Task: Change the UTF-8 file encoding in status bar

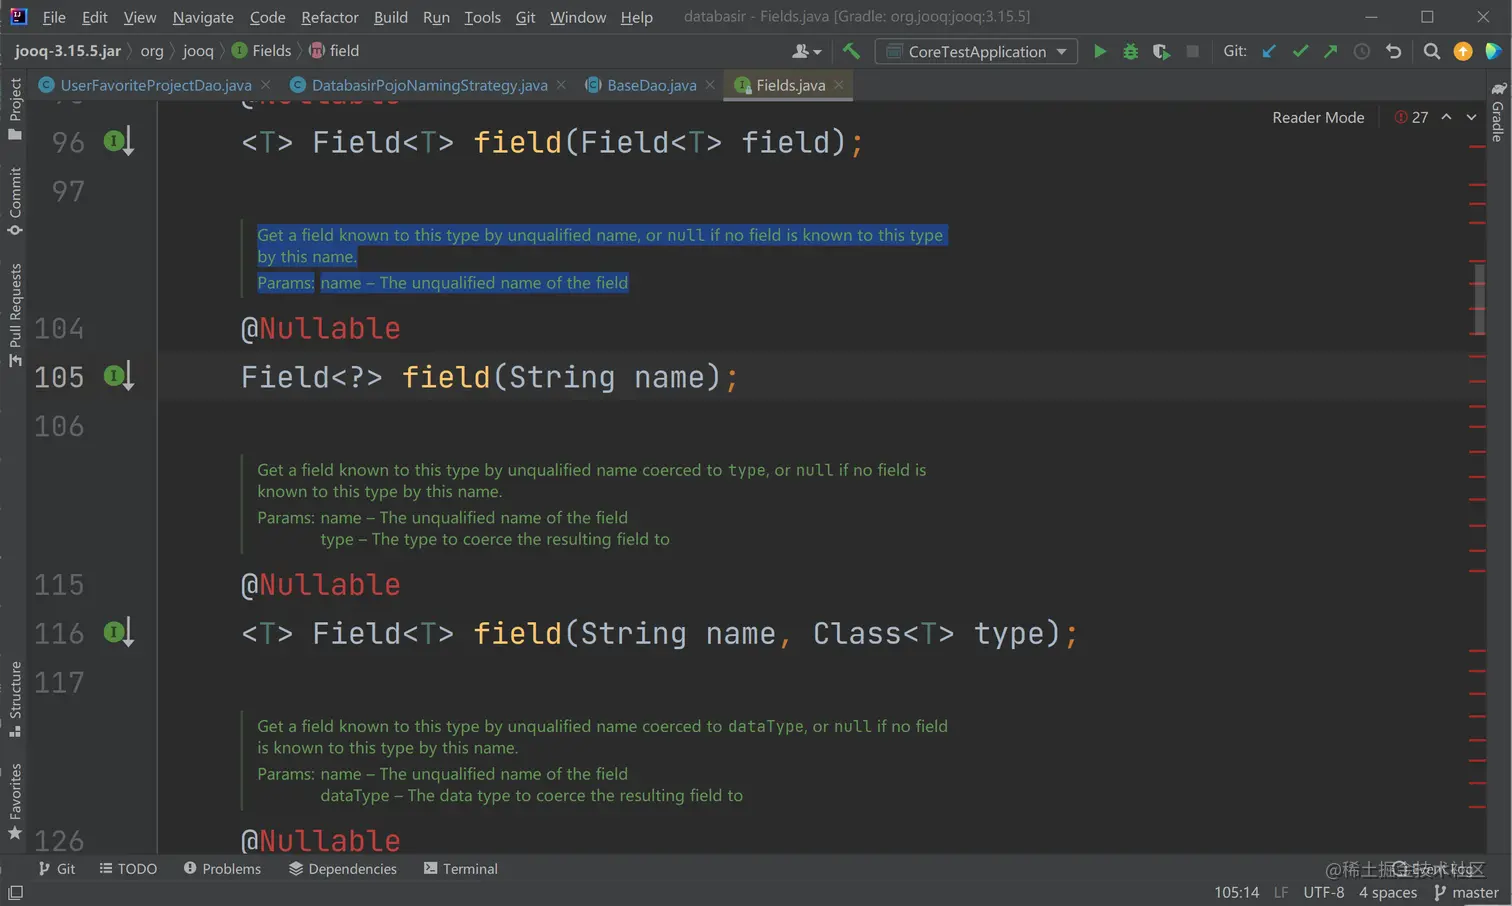Action: pyautogui.click(x=1324, y=892)
